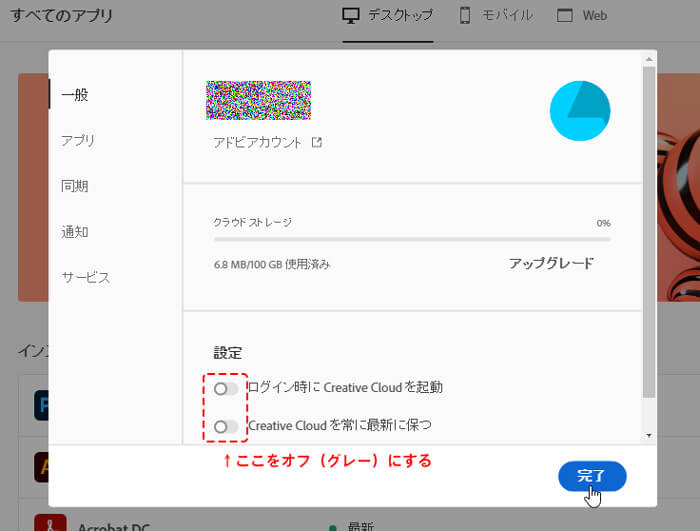Go to the 同期 settings section
This screenshot has height=531, width=700.
coord(75,186)
